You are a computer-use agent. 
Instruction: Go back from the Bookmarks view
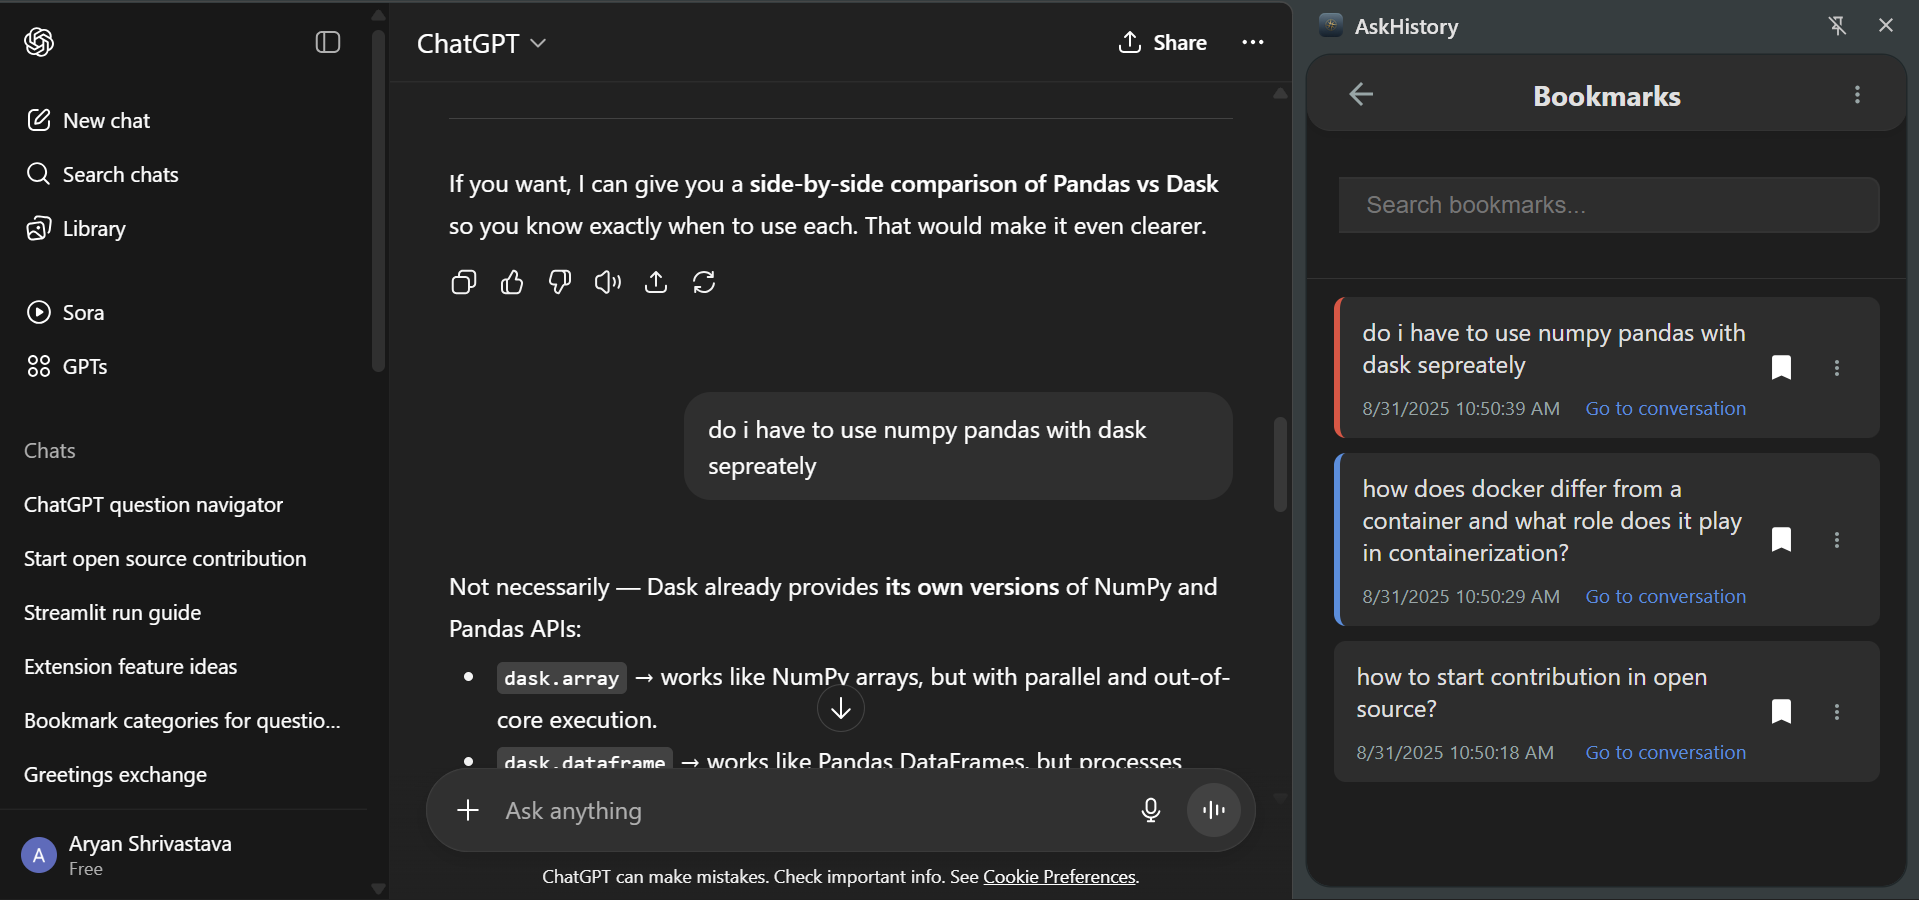point(1361,95)
